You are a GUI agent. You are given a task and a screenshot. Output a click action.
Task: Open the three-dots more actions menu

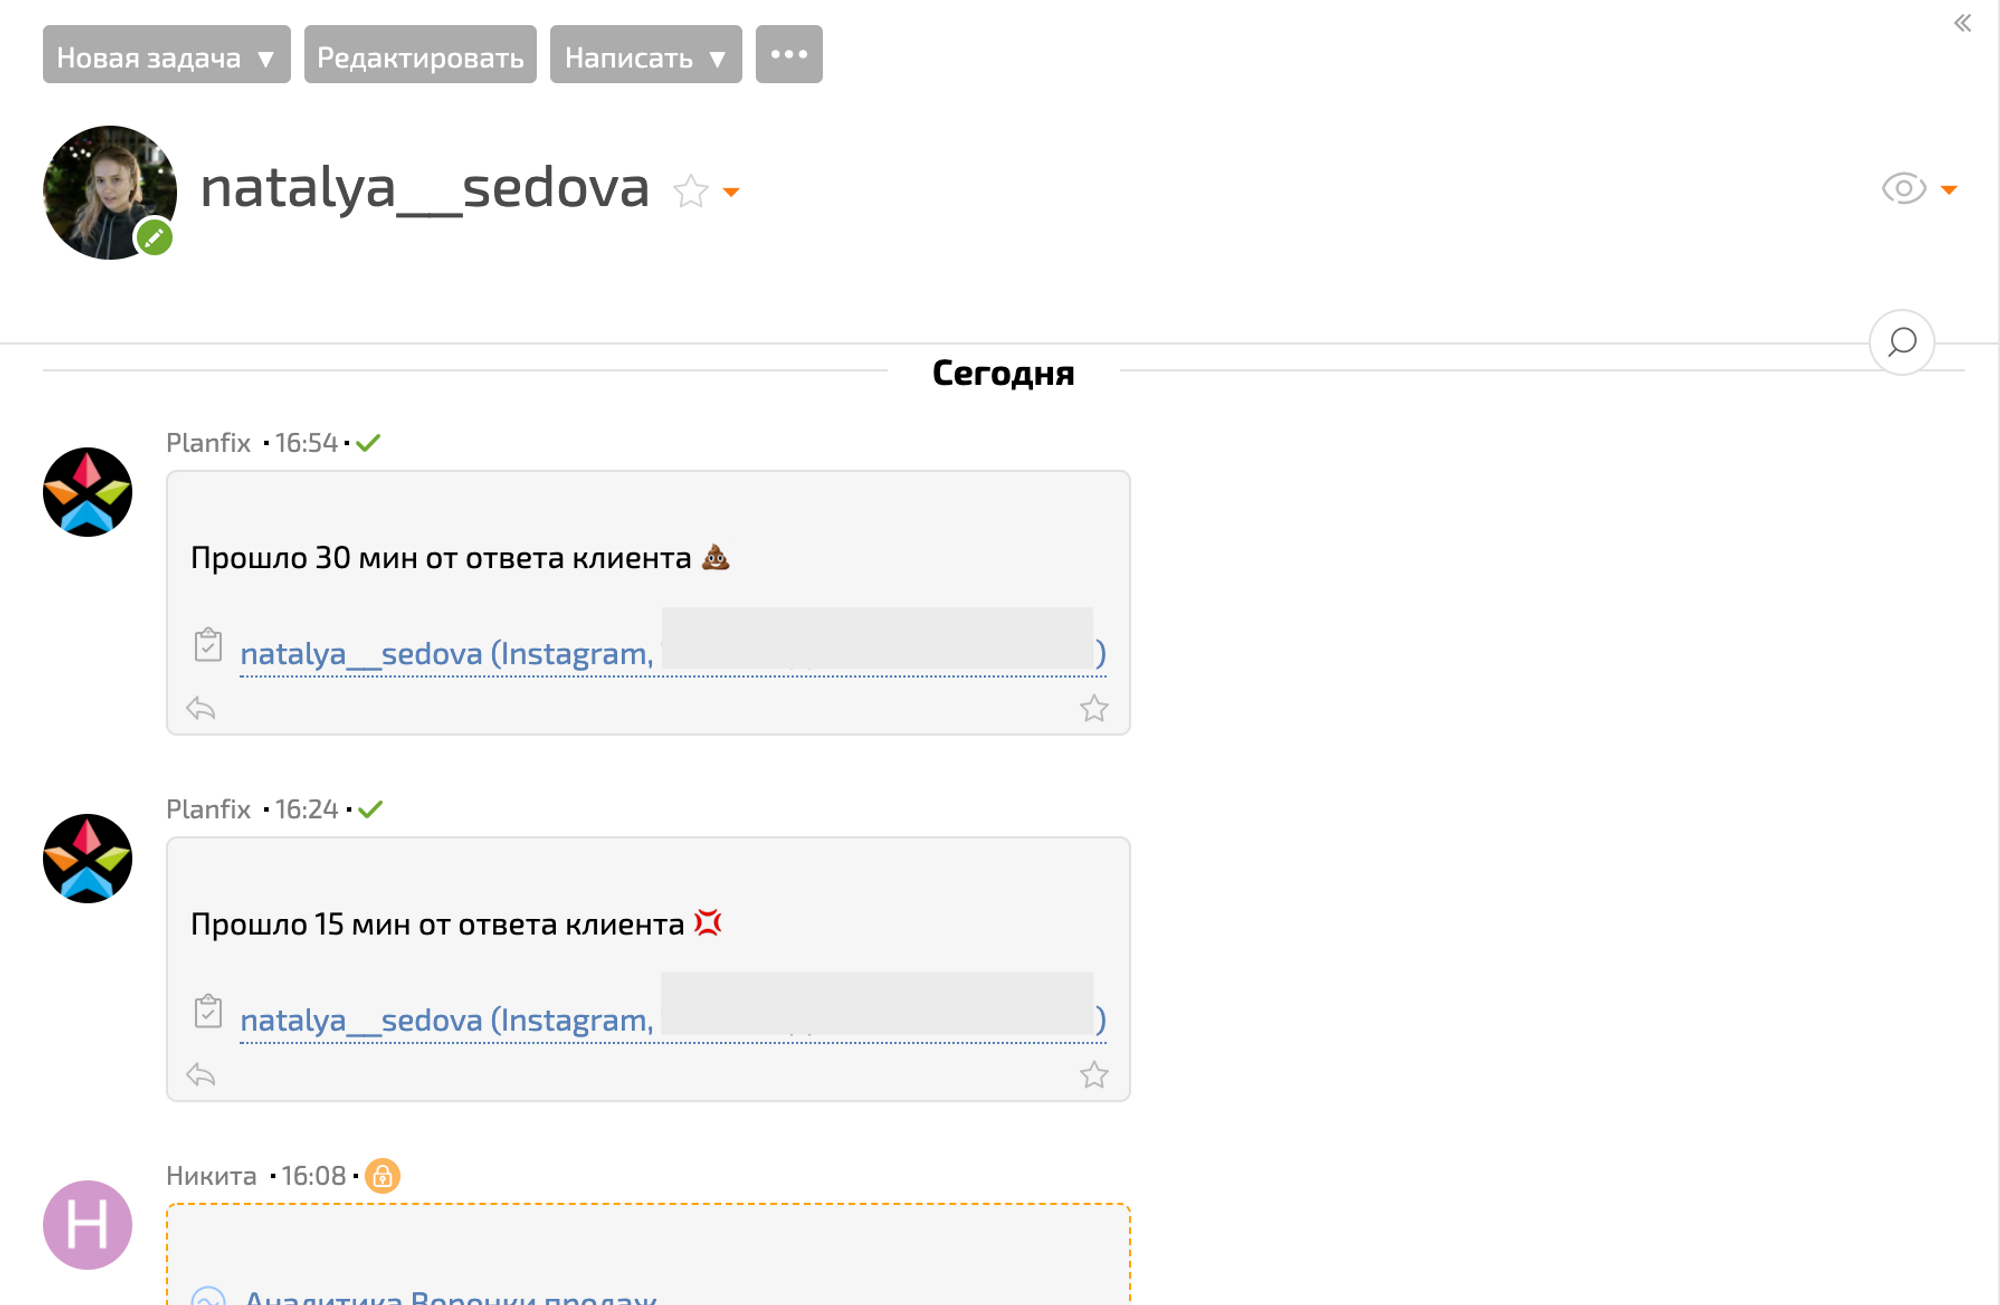788,55
